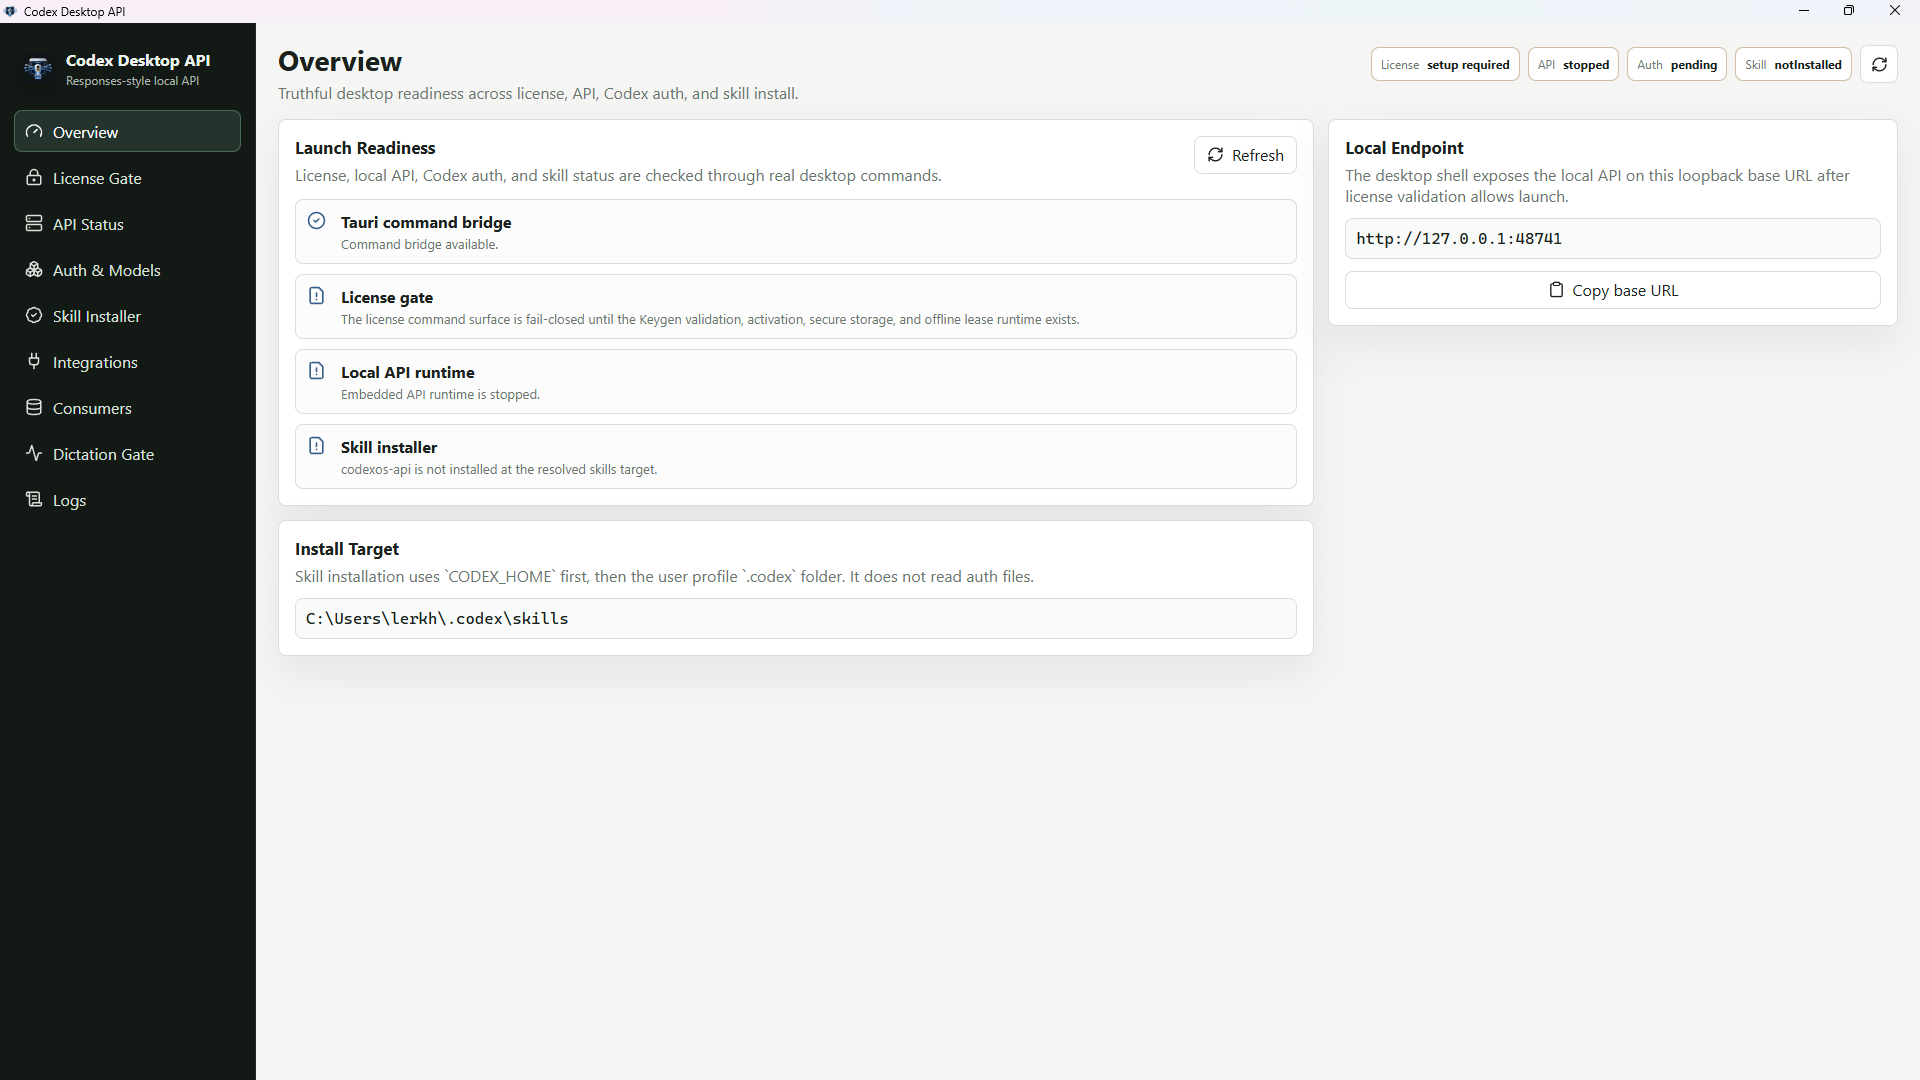1920x1080 pixels.
Task: Click the License gate alert file icon
Action: (x=317, y=296)
